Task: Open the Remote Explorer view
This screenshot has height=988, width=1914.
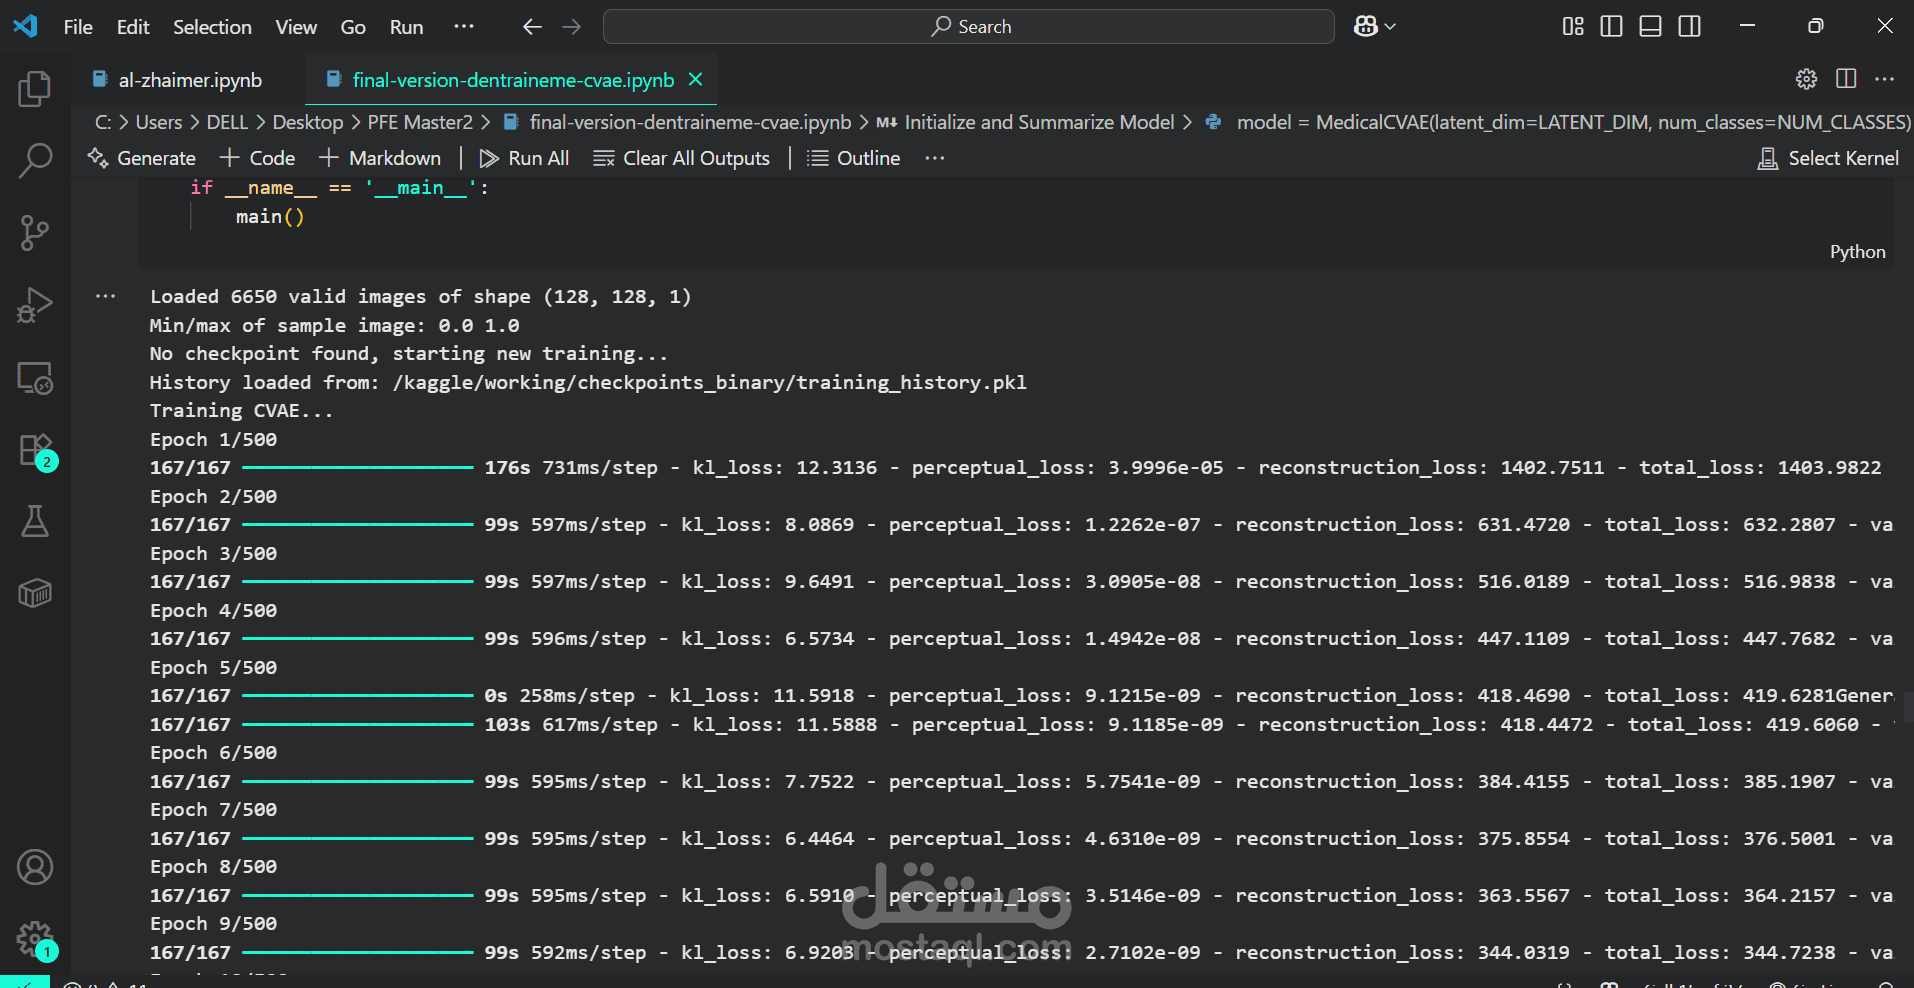Action: point(35,378)
